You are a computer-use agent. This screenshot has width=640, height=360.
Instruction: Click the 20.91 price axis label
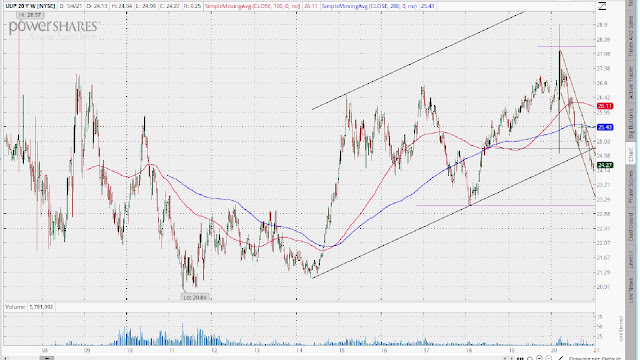tap(603, 287)
